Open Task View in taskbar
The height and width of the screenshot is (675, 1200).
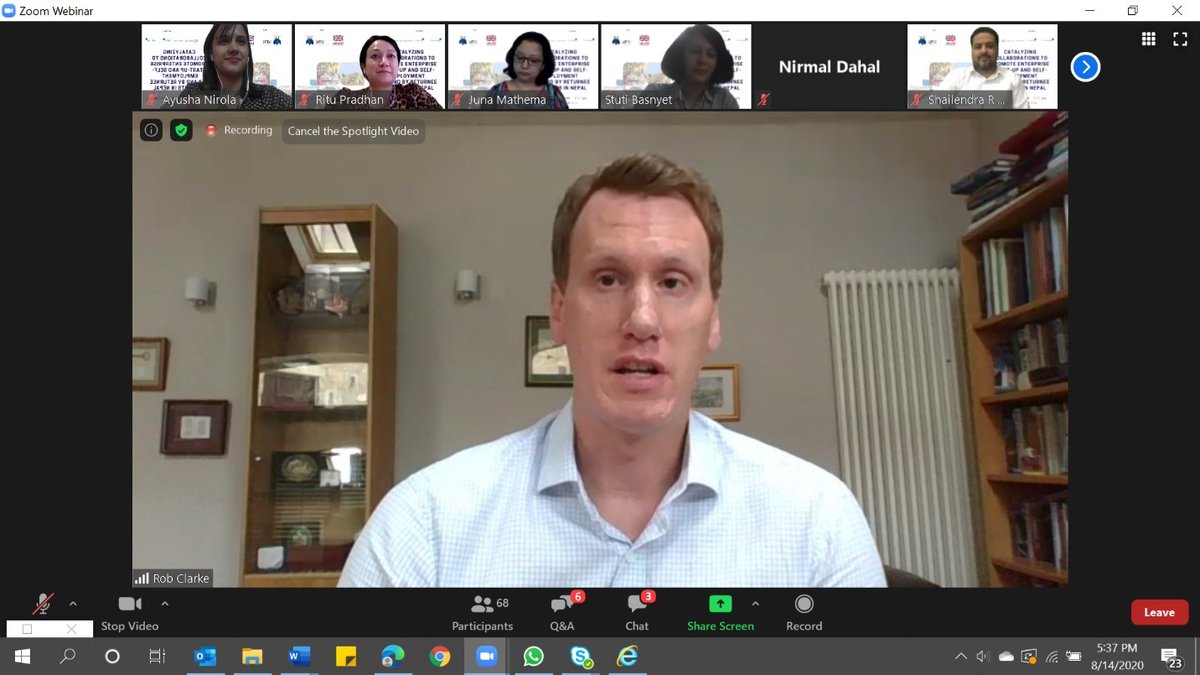click(157, 657)
